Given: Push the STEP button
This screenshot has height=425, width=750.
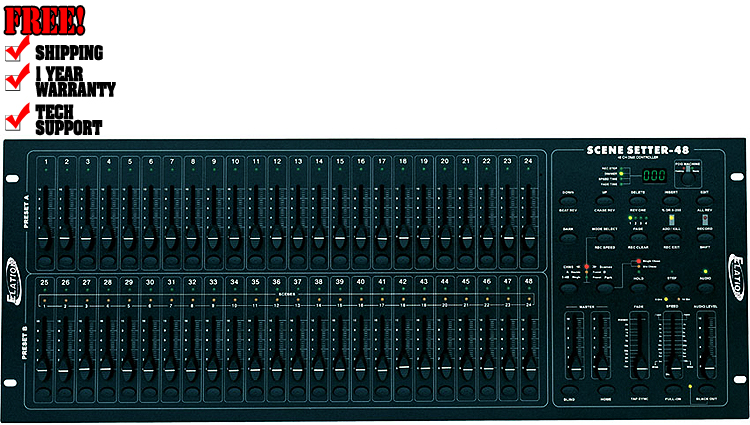Looking at the screenshot, I should (672, 287).
